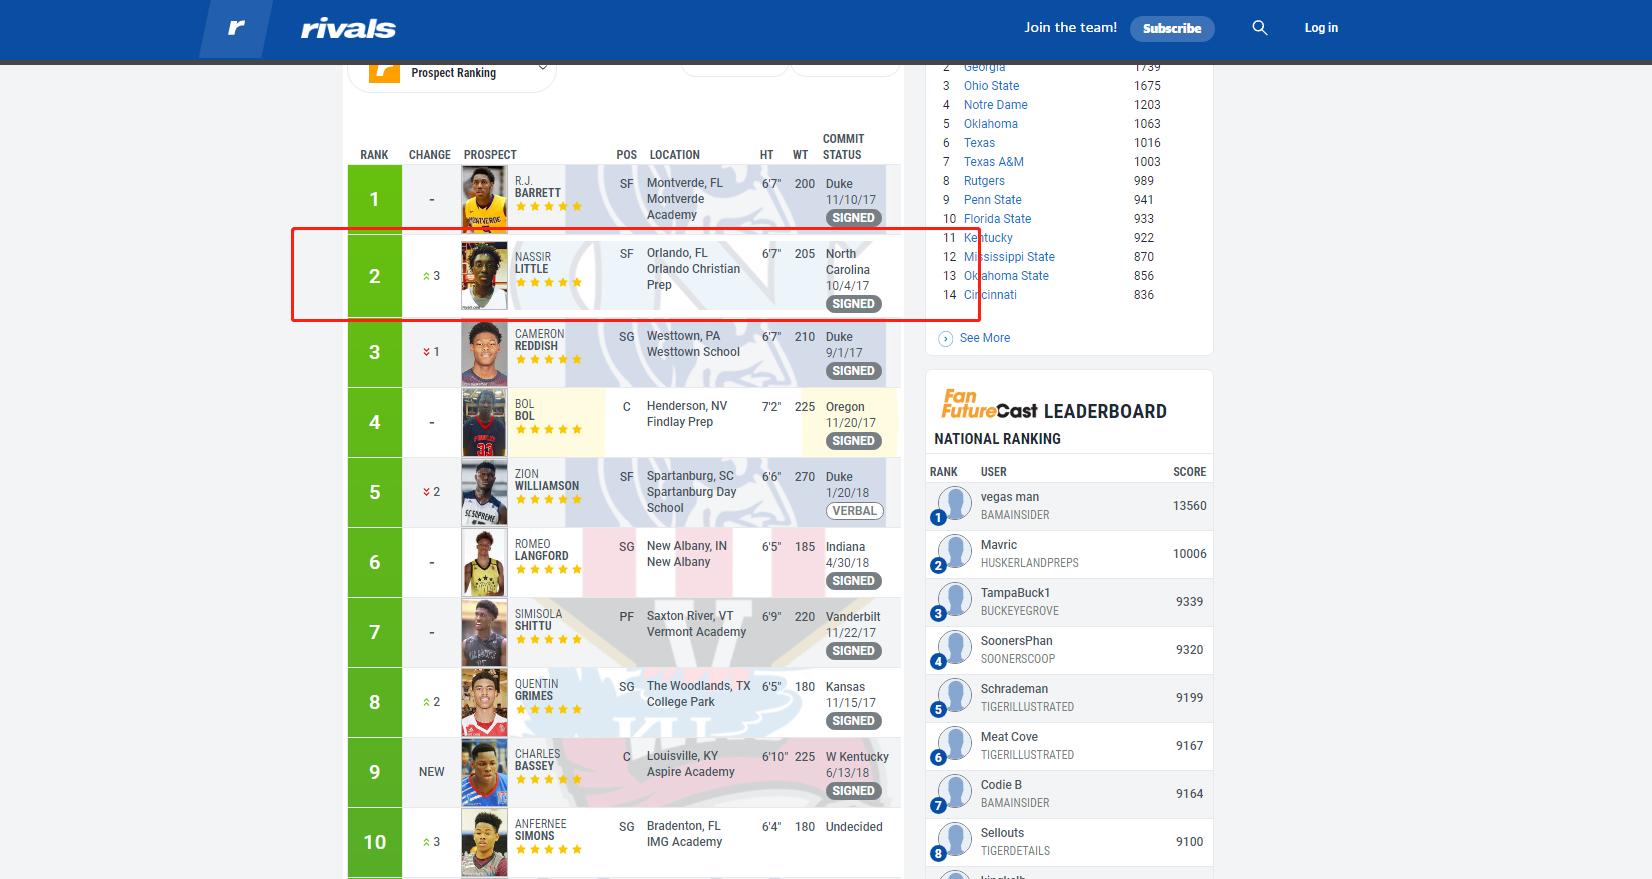Click Mavric's avatar icon
The image size is (1652, 879).
click(955, 552)
